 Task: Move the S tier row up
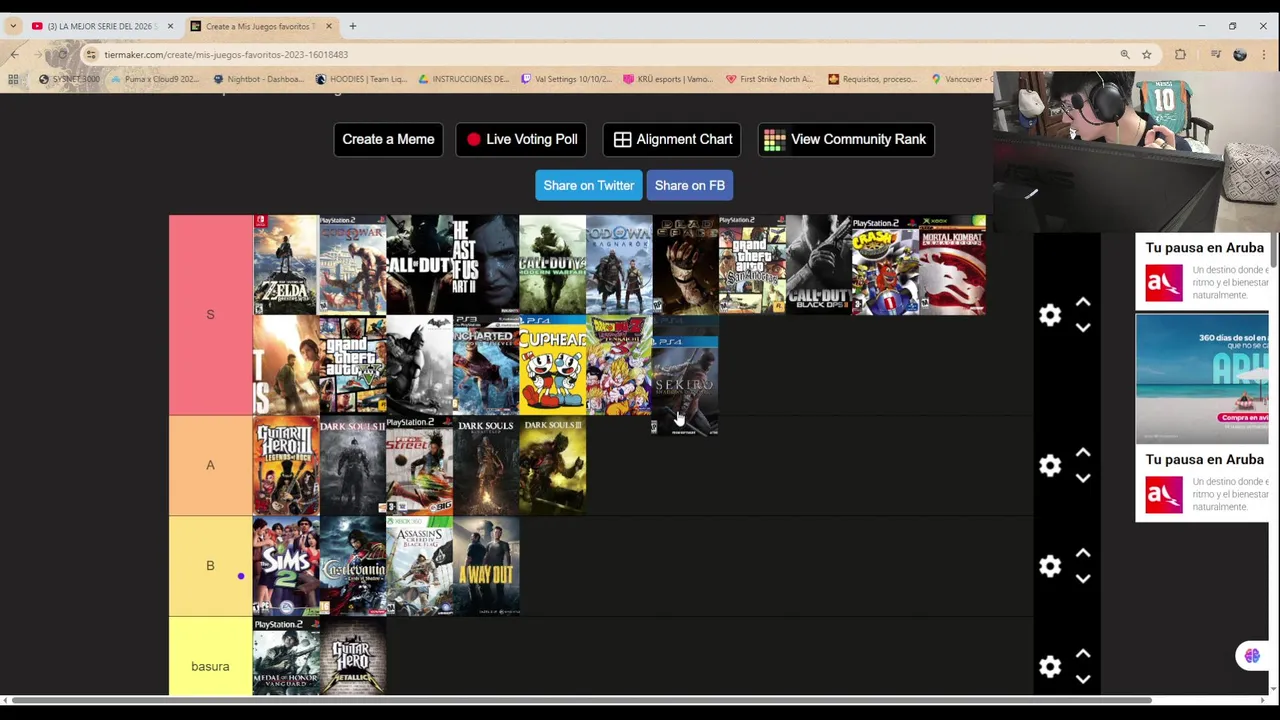pyautogui.click(x=1083, y=302)
